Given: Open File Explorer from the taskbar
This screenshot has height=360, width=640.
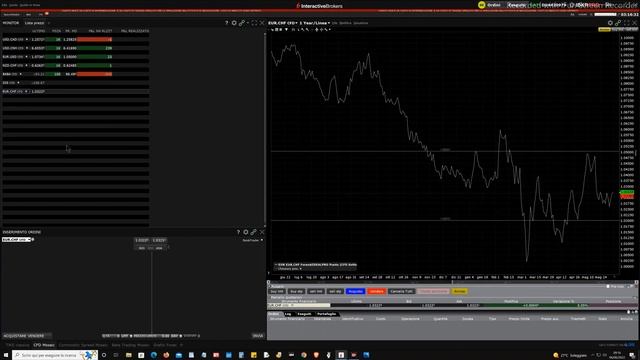Looking at the screenshot, I should tap(129, 355).
